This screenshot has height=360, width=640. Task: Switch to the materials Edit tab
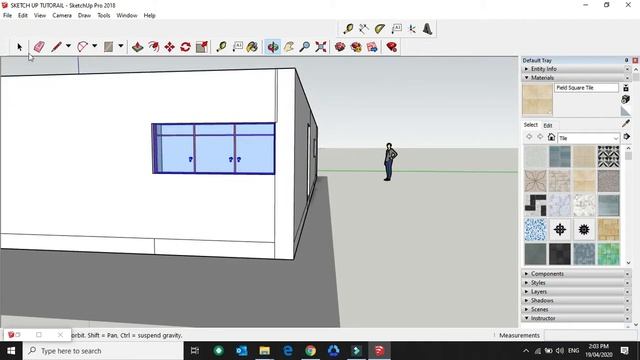coord(548,125)
